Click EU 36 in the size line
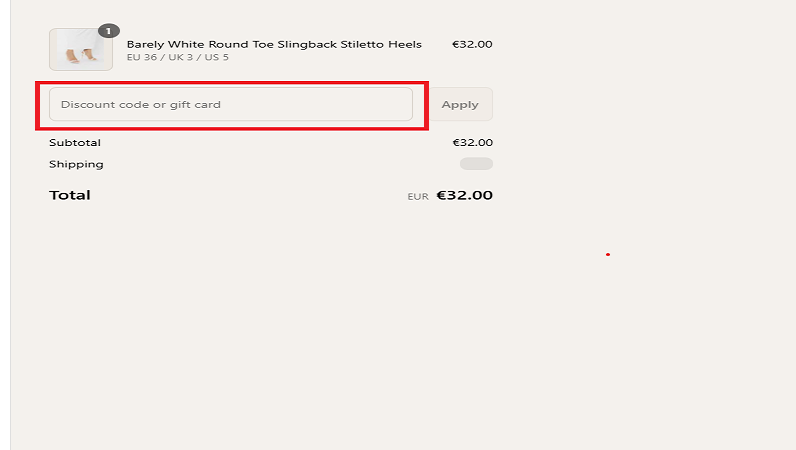796x450 pixels. pos(140,57)
